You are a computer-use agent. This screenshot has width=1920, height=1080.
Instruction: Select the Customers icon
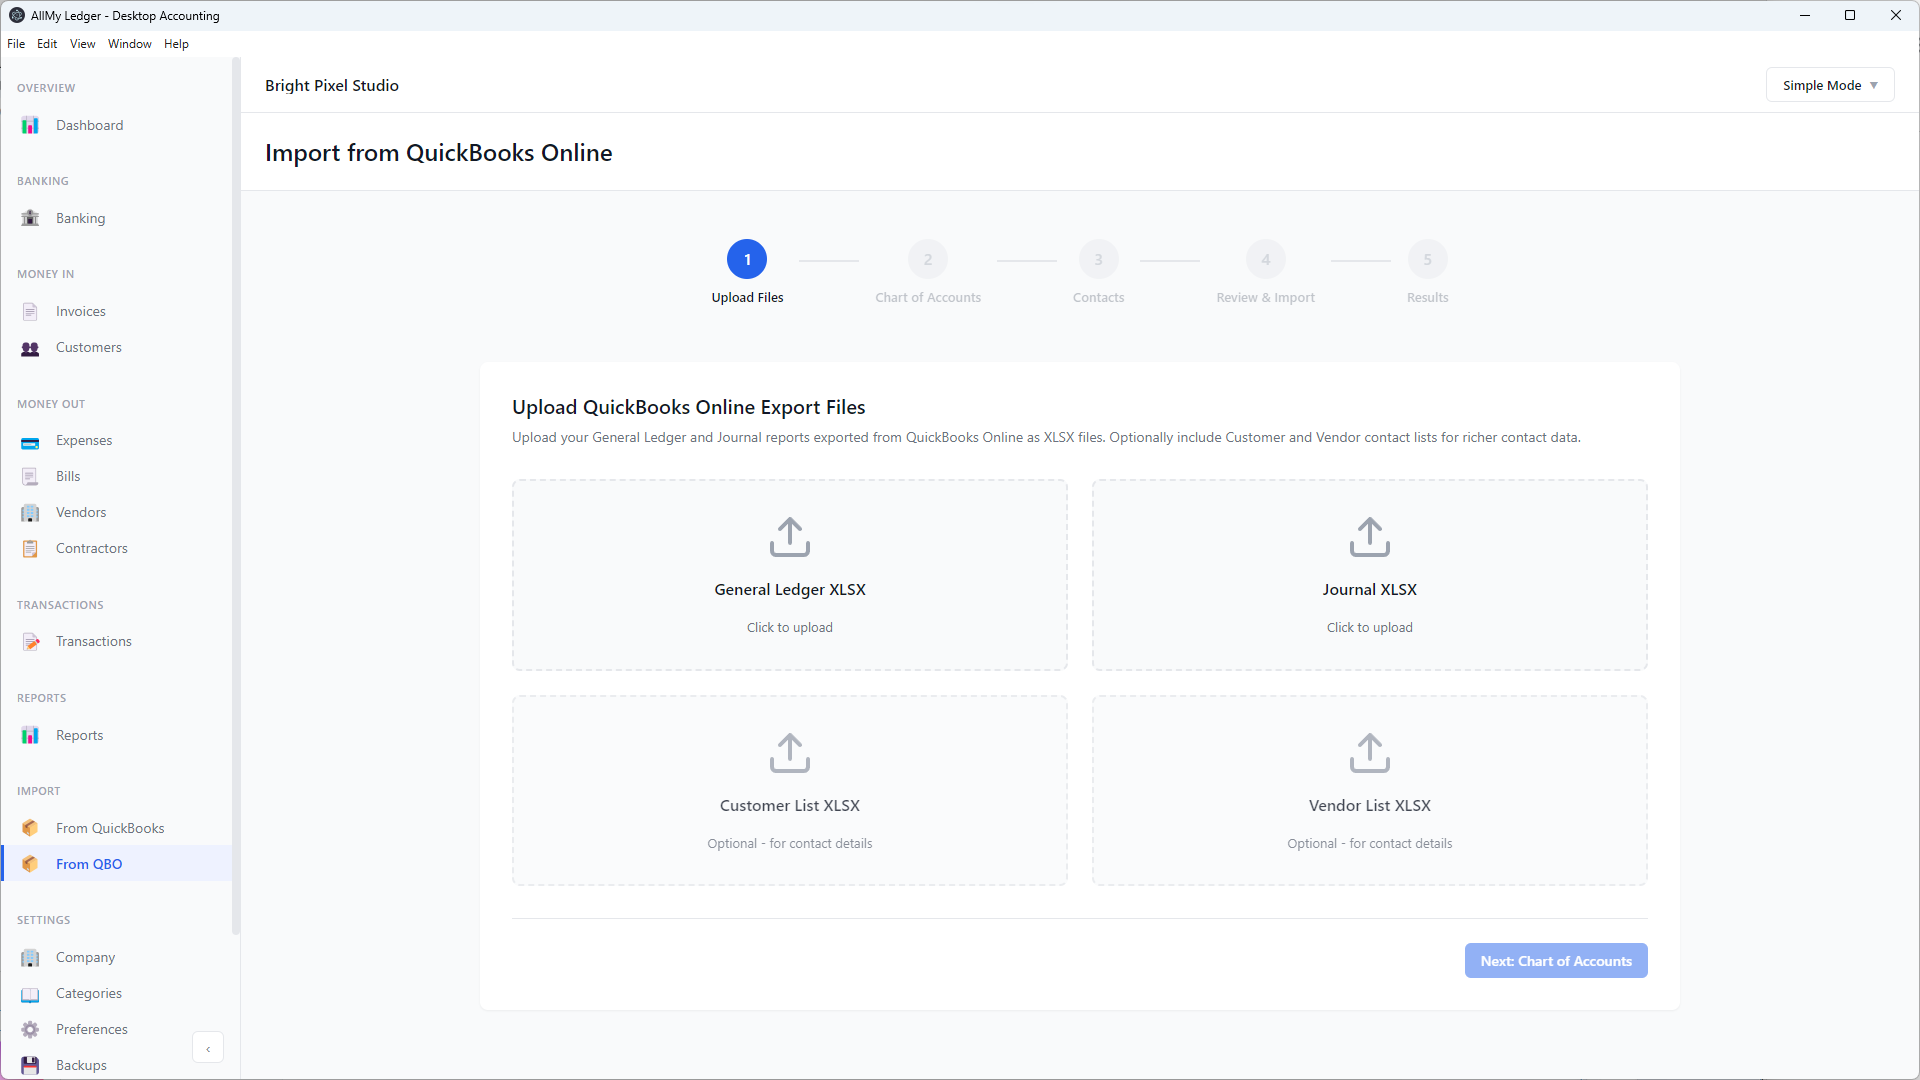(x=29, y=348)
